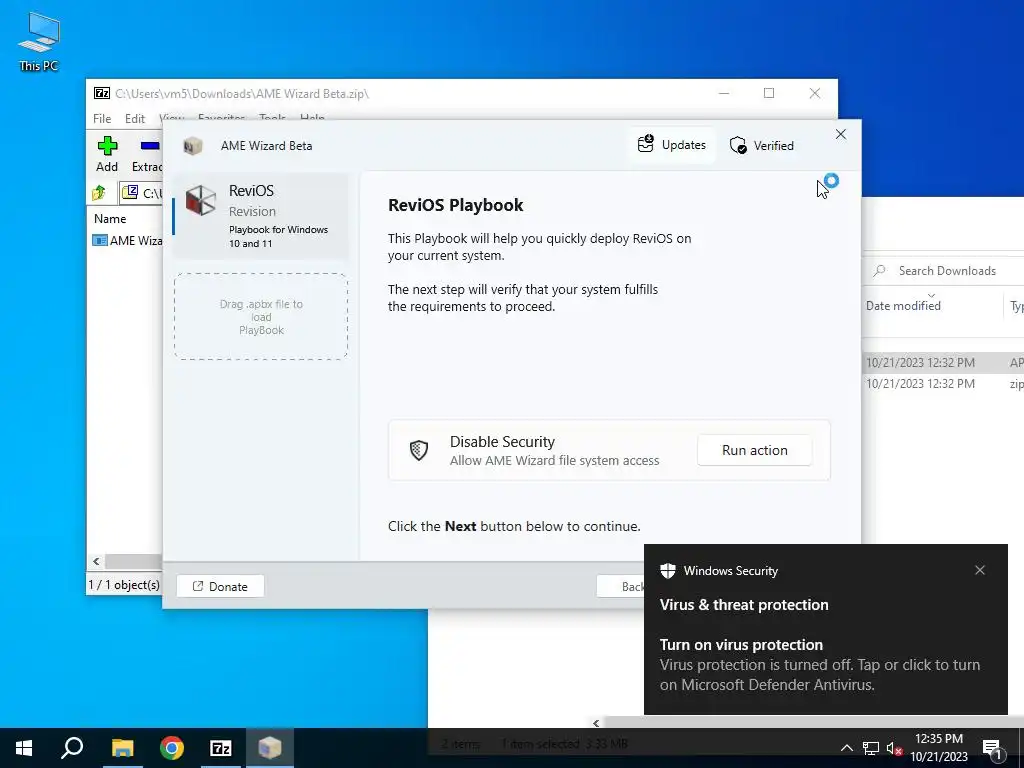The image size is (1024, 768).
Task: Click the 7z icon in 7-Zip title bar
Action: click(102, 93)
